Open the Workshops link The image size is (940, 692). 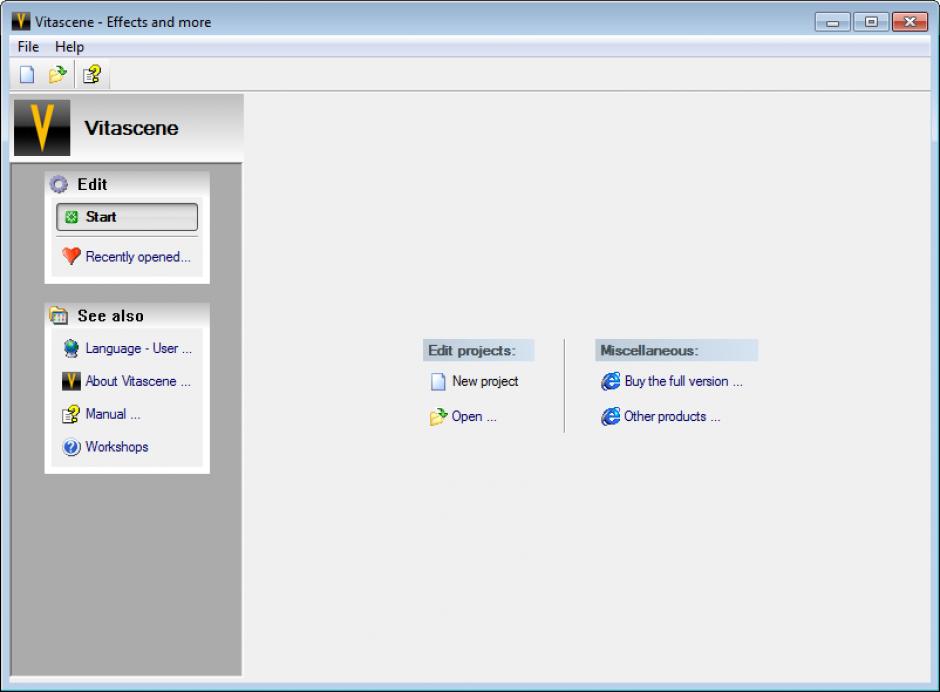point(117,447)
